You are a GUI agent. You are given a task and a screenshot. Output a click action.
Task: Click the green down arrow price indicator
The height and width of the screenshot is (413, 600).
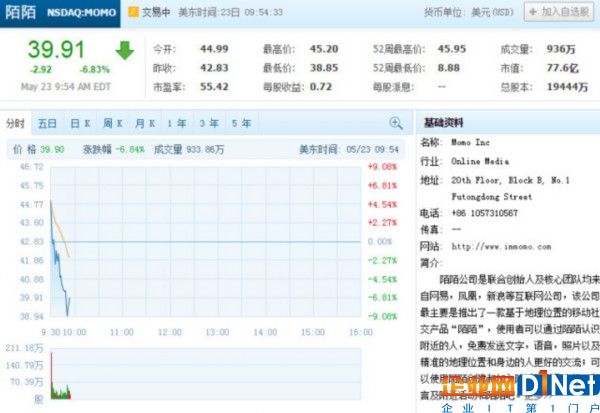click(x=125, y=51)
